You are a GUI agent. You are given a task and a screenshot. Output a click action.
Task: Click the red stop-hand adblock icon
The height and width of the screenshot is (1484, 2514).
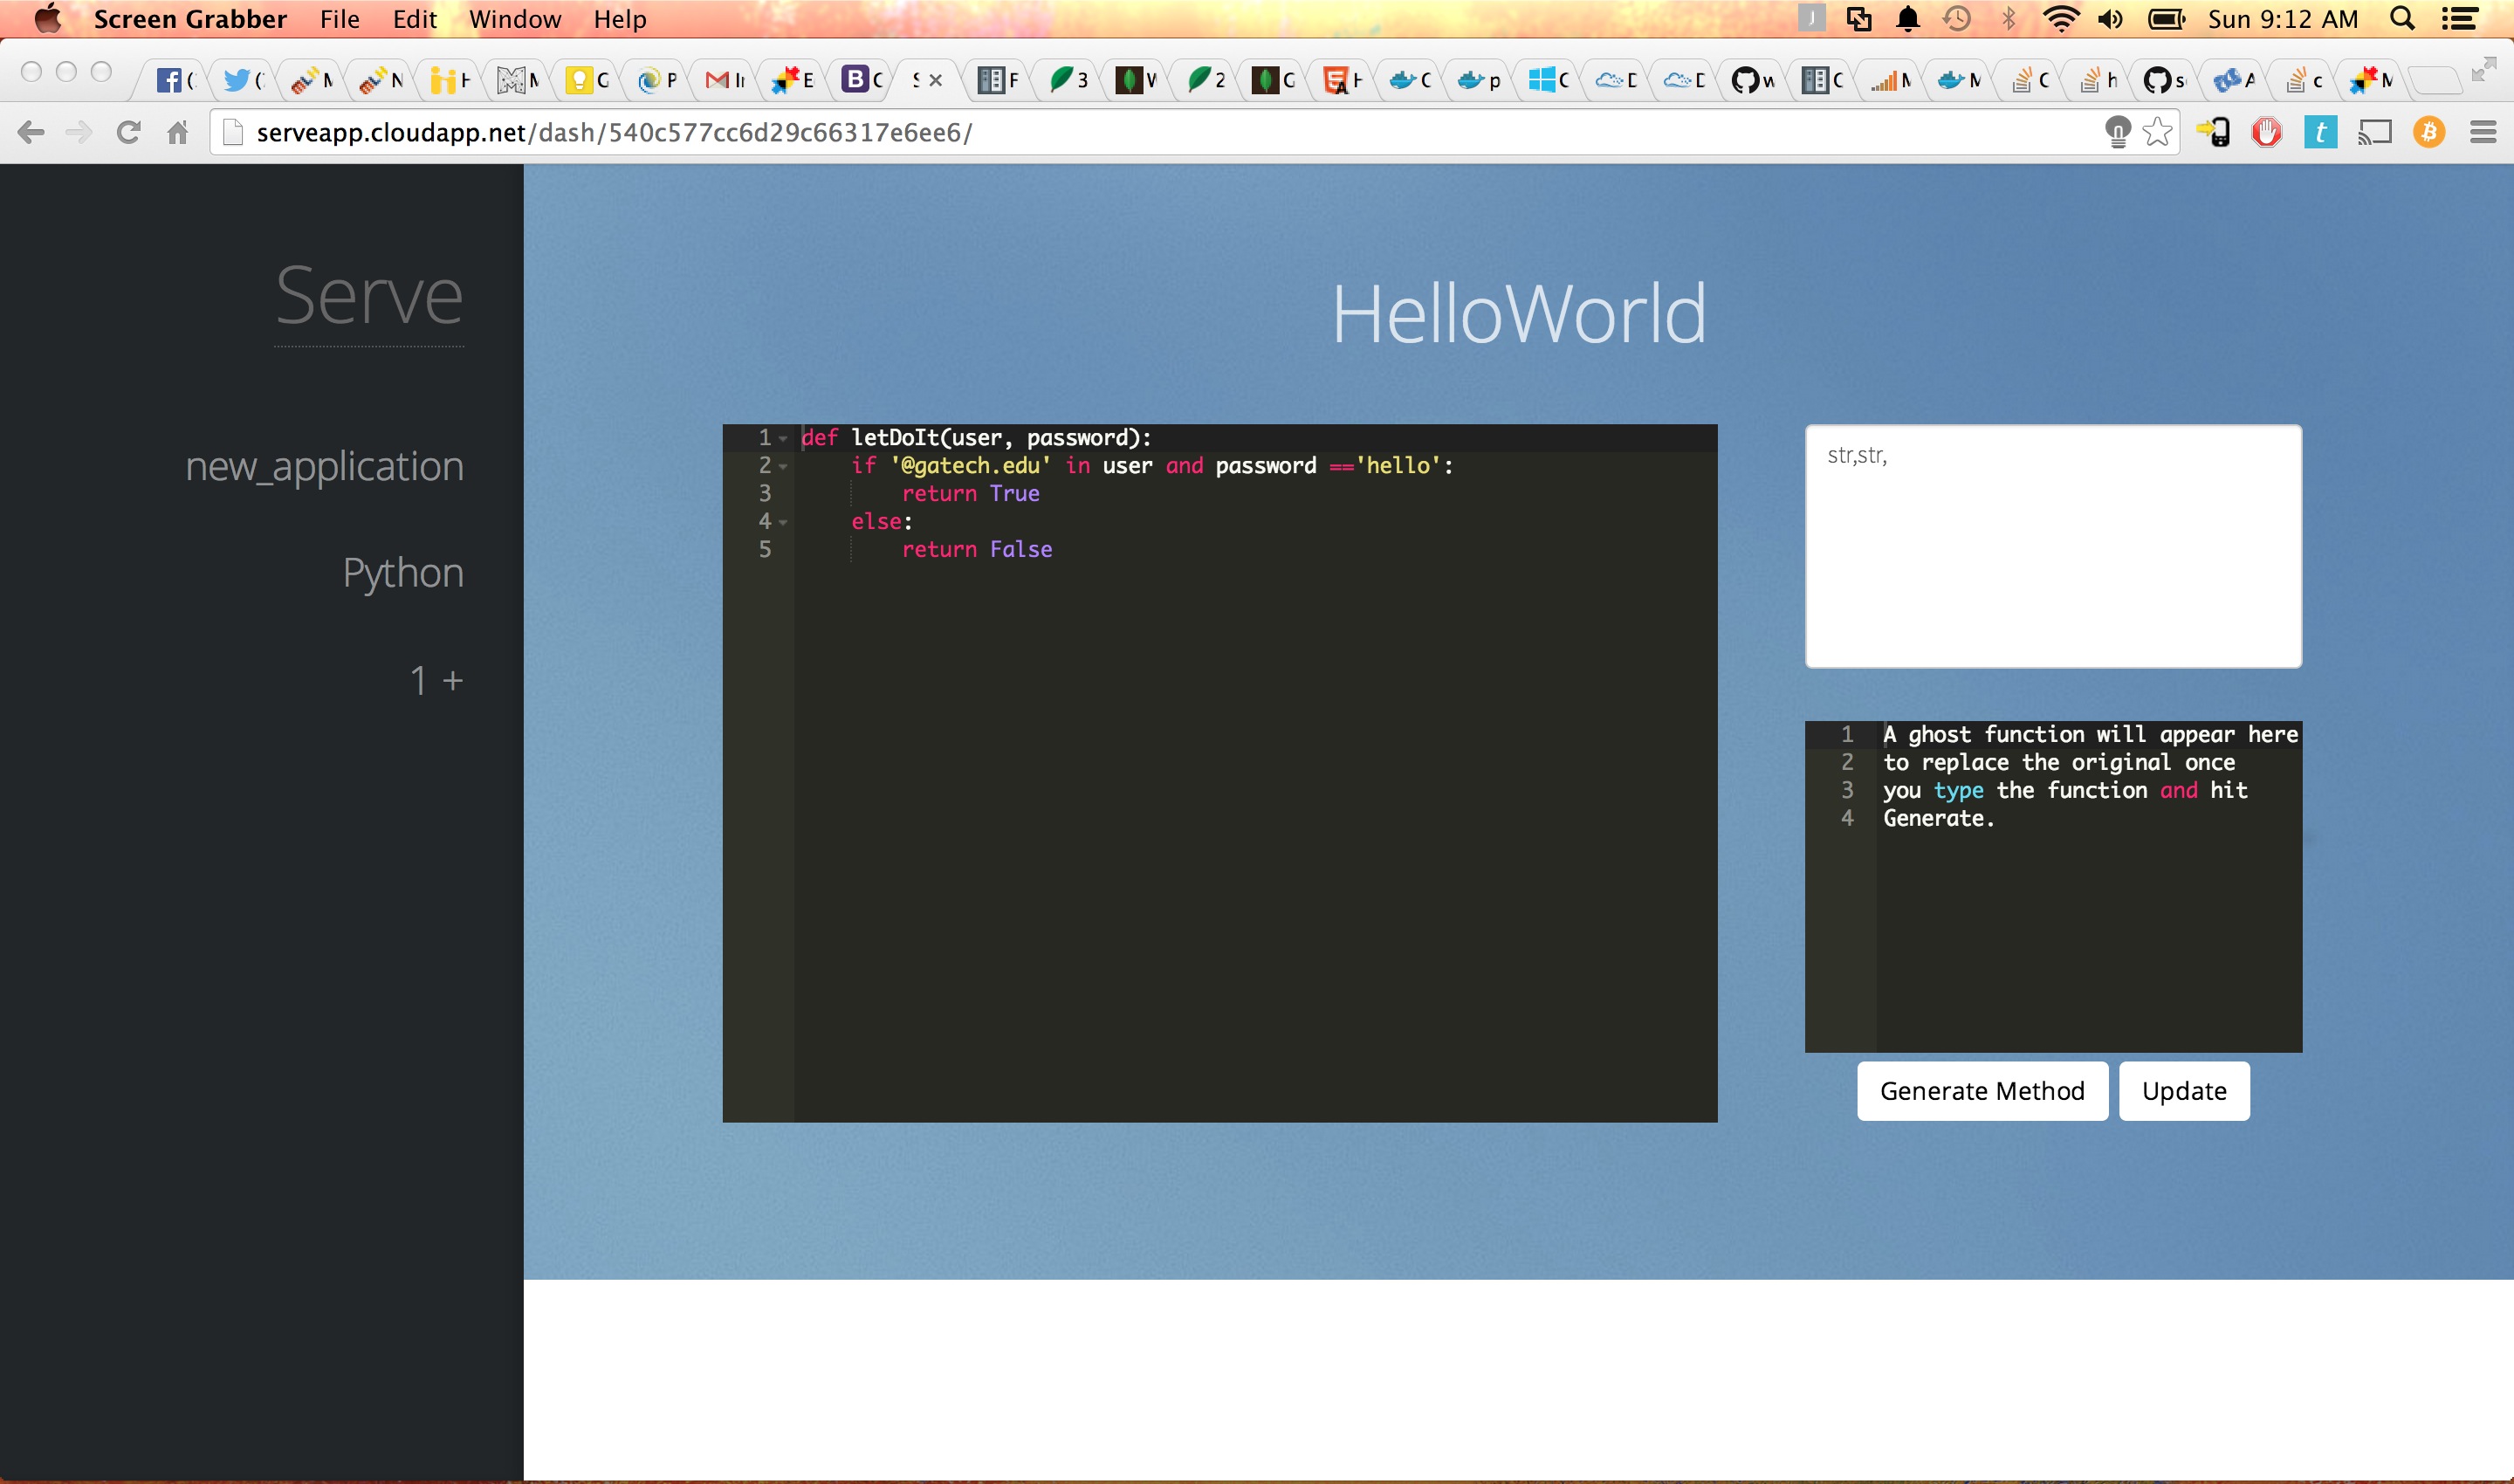tap(2266, 132)
